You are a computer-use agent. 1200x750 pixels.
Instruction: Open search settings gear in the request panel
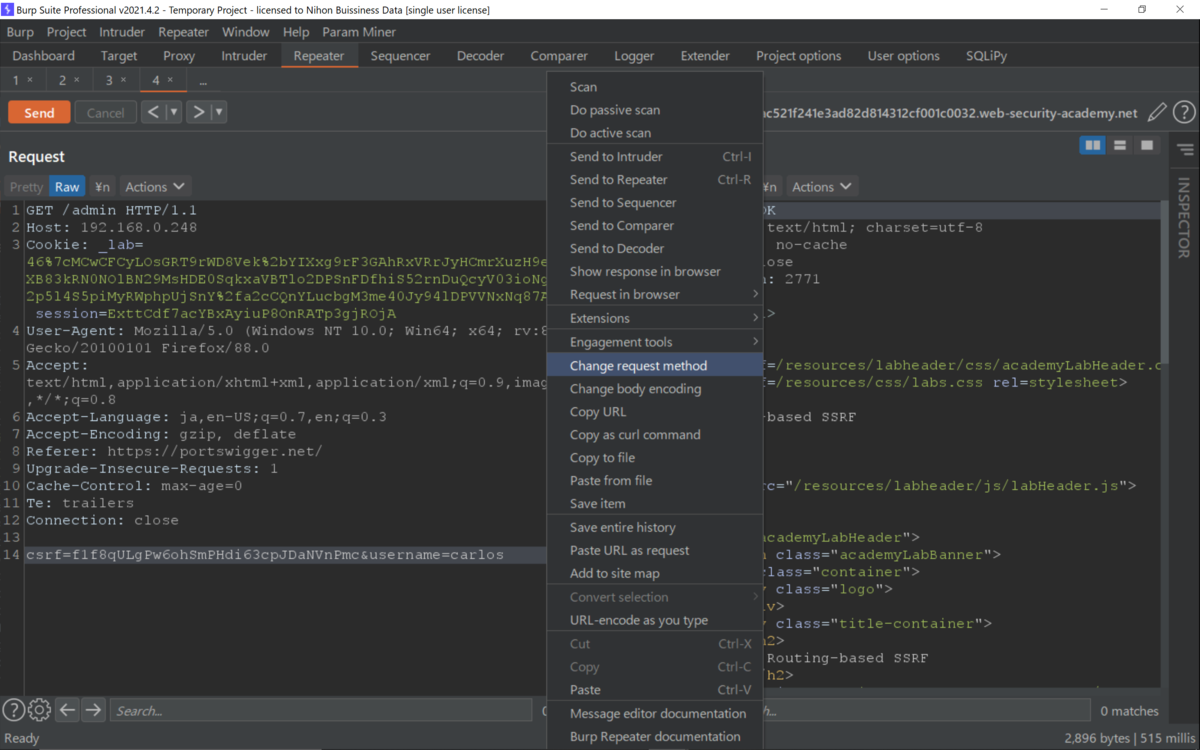click(x=39, y=710)
